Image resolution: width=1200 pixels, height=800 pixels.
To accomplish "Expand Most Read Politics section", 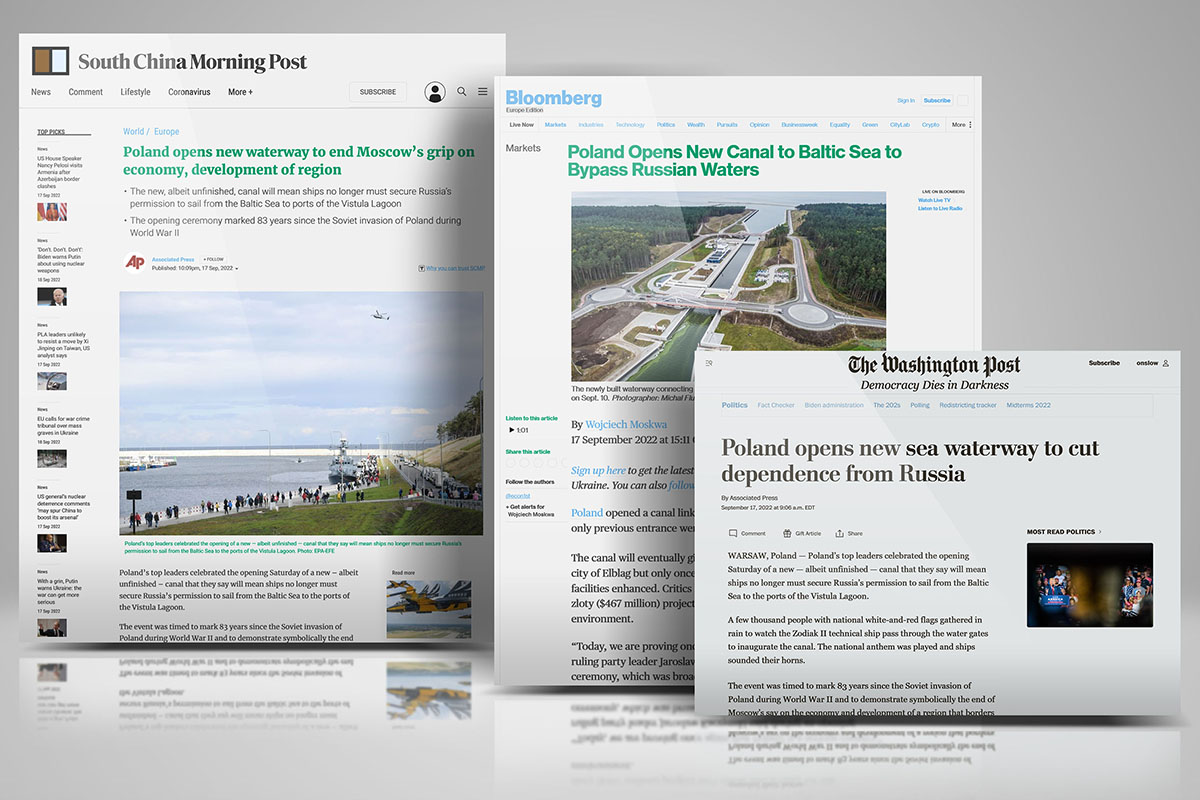I will tap(1100, 532).
